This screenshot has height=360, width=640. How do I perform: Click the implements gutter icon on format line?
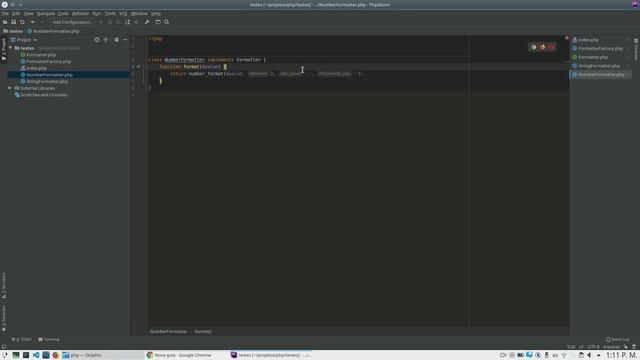pos(138,67)
